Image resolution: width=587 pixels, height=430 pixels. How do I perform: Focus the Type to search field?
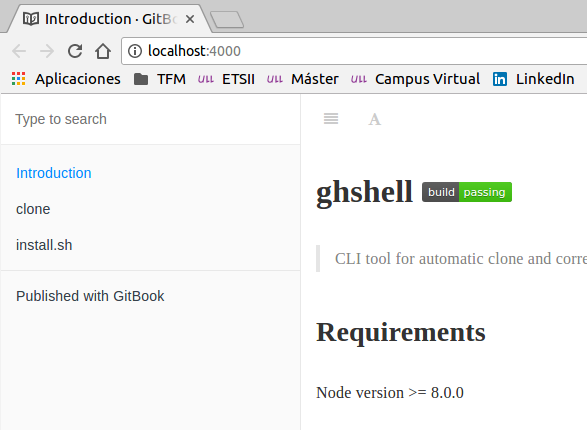tap(150, 119)
